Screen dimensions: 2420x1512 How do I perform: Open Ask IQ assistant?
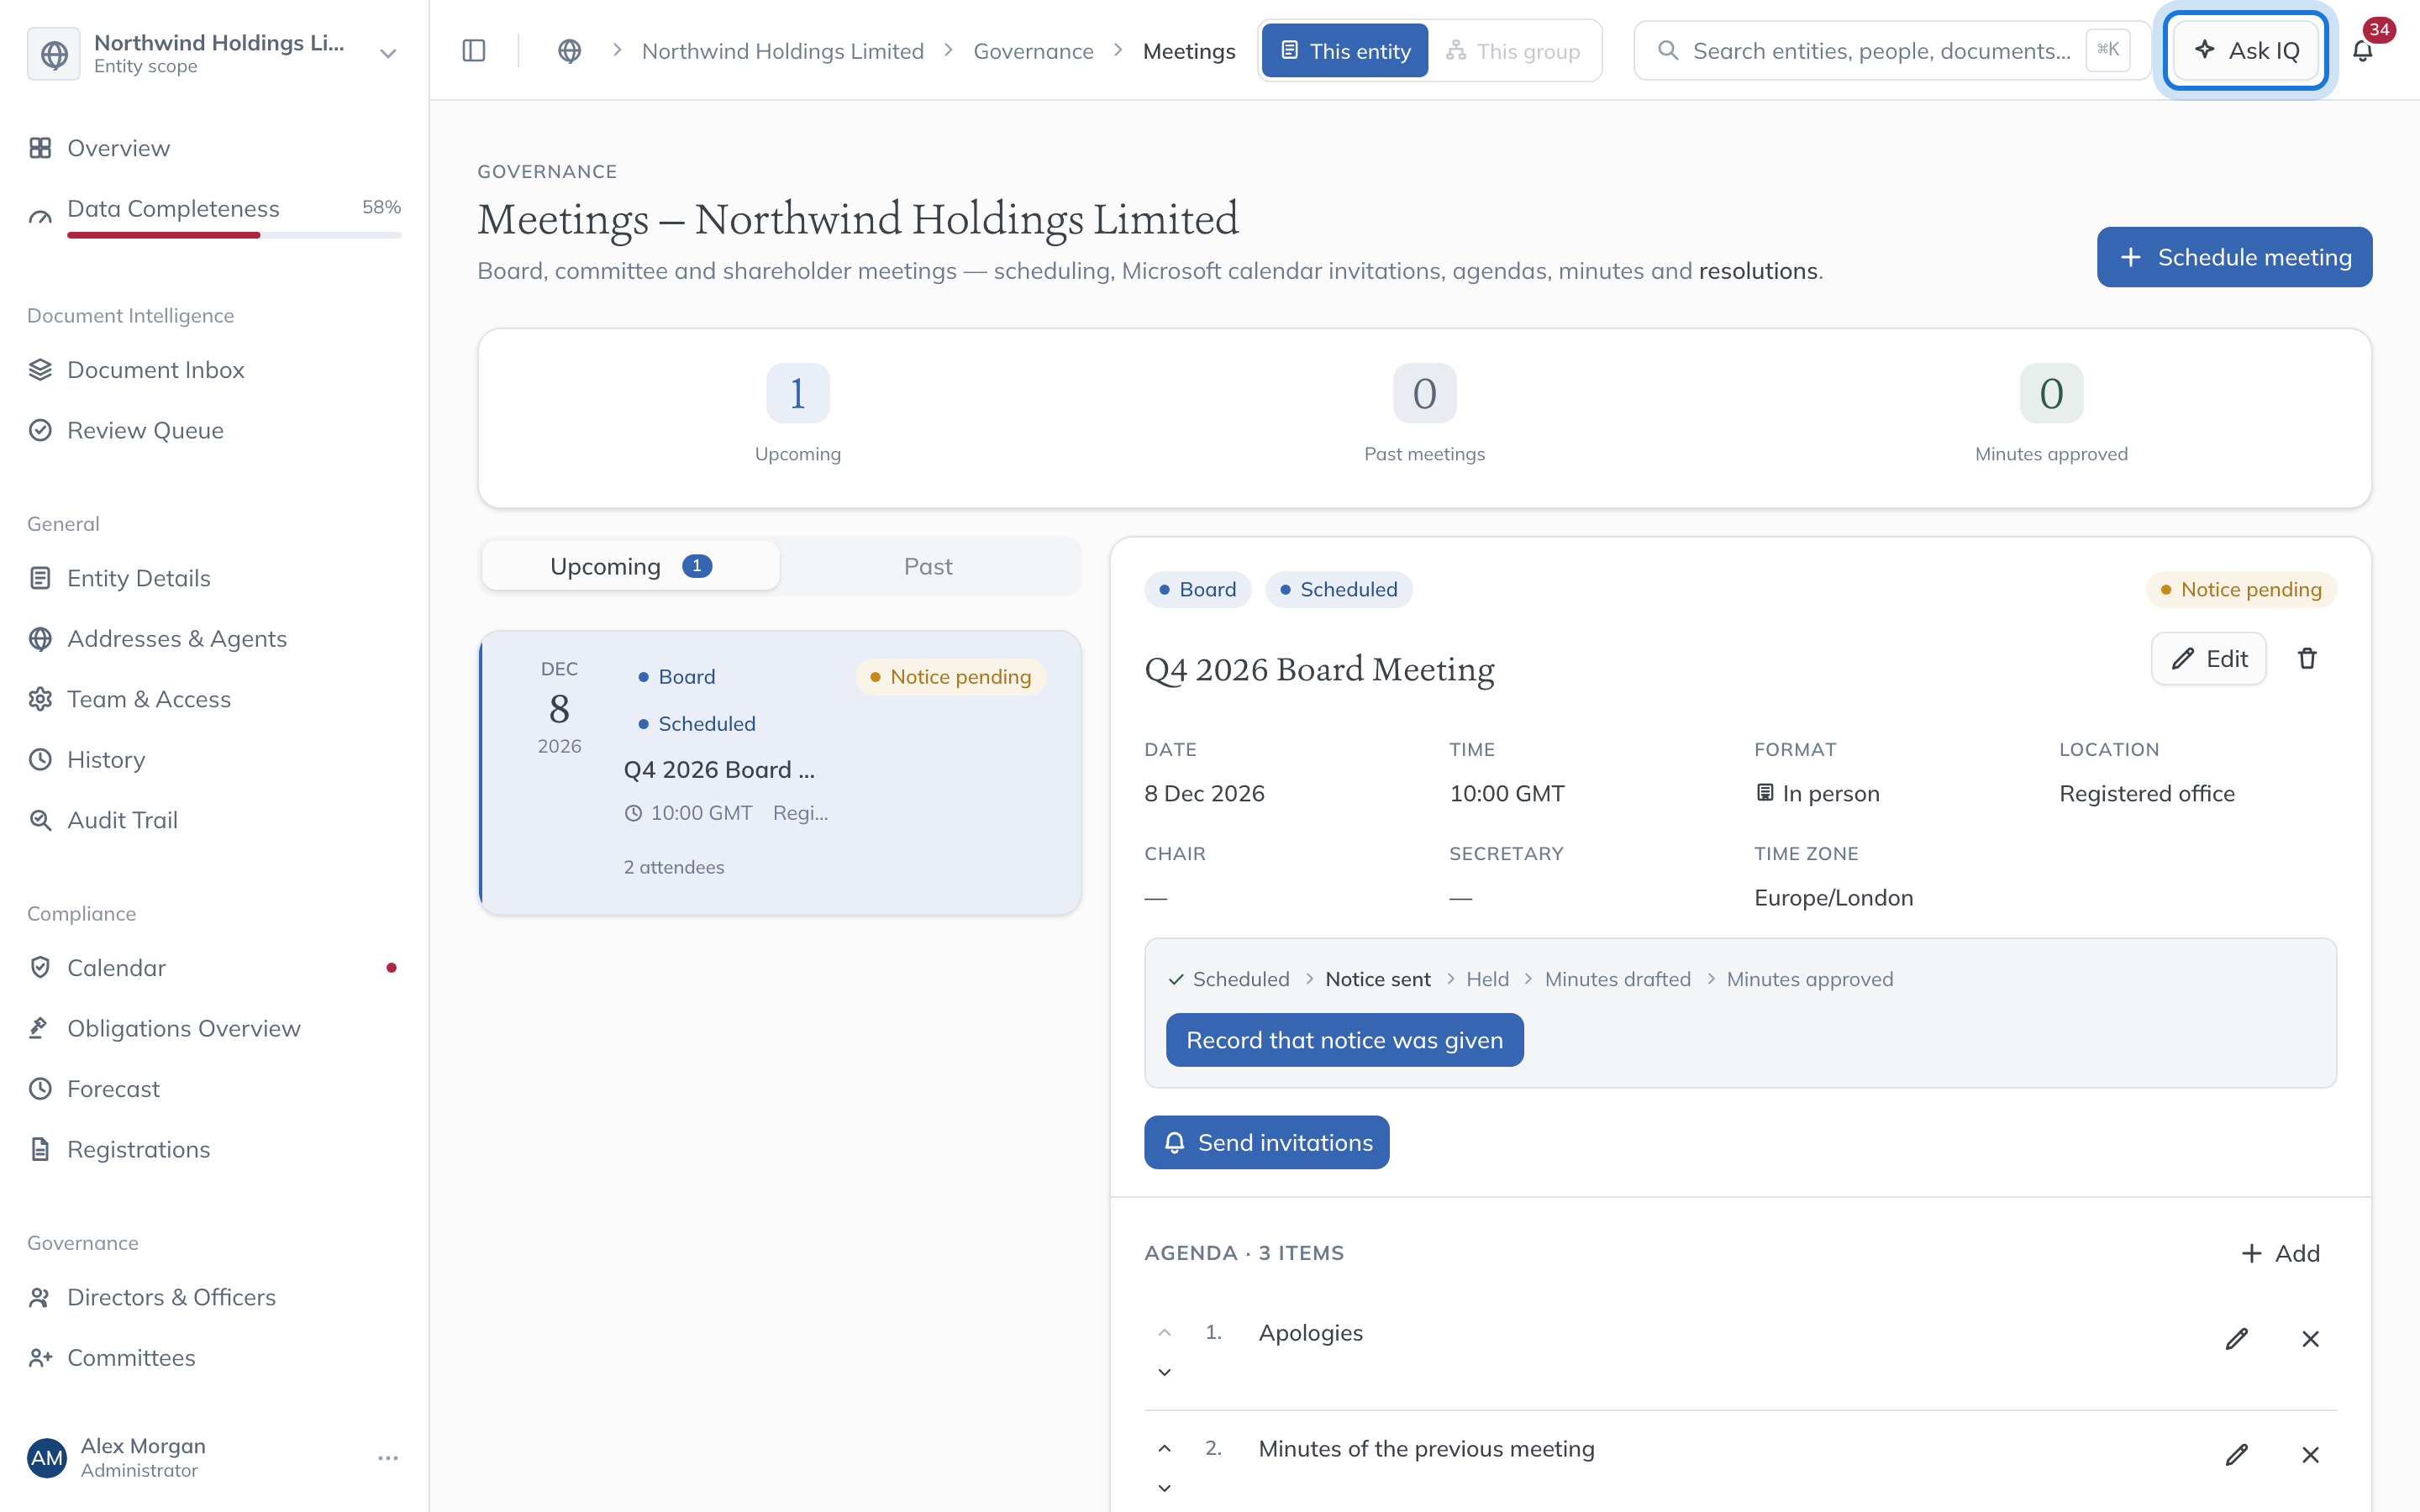[2246, 50]
